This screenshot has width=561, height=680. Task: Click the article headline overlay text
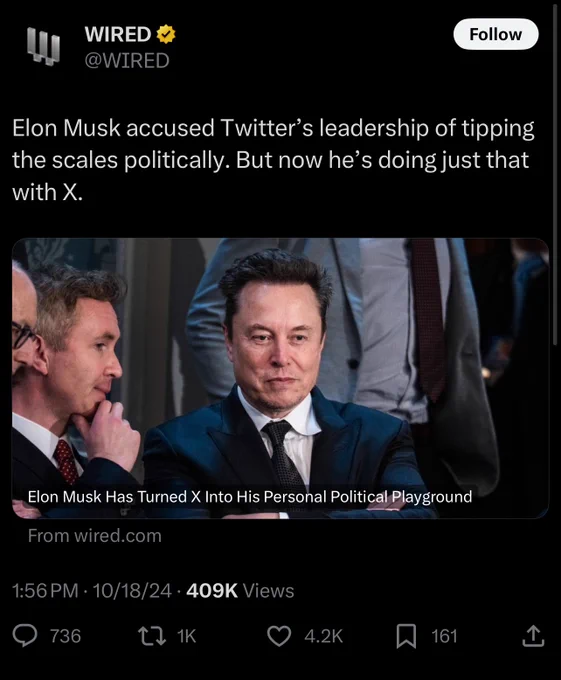(x=250, y=497)
